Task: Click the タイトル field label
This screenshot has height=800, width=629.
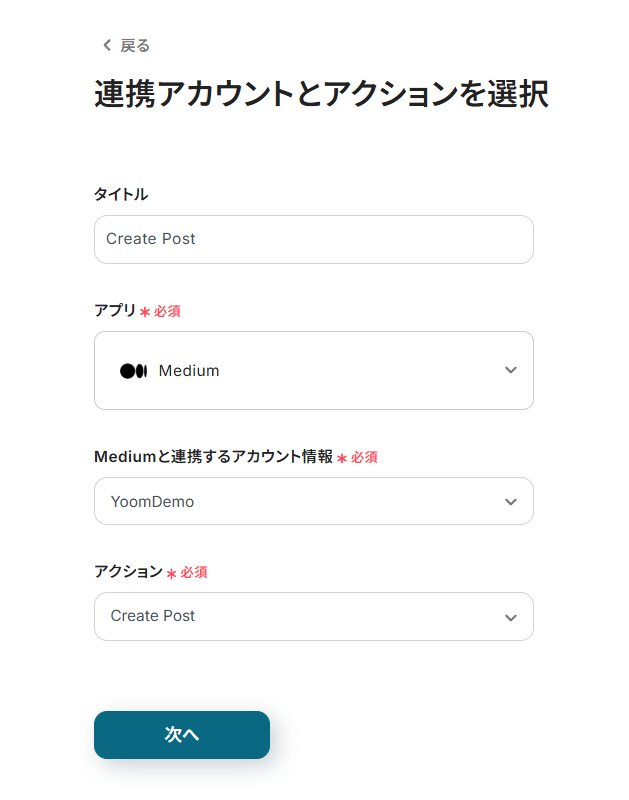Action: tap(121, 194)
